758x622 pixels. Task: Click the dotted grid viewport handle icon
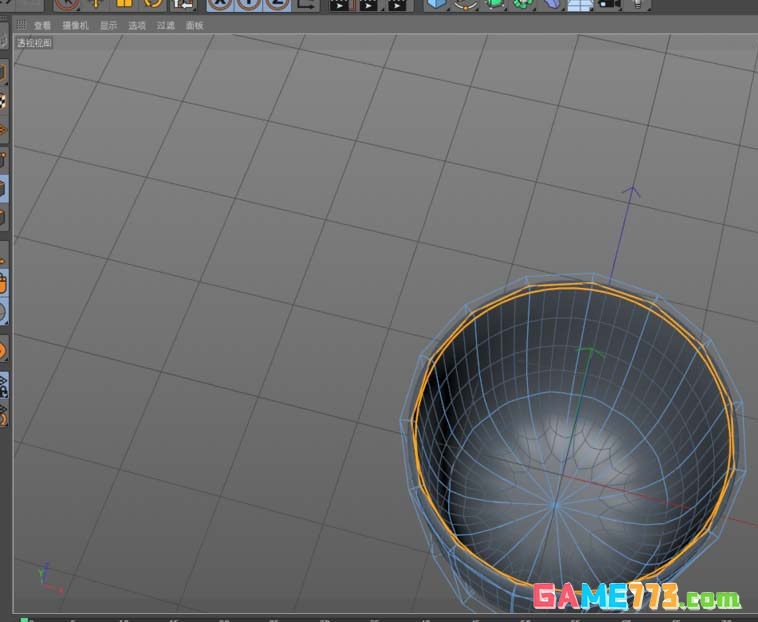click(21, 25)
